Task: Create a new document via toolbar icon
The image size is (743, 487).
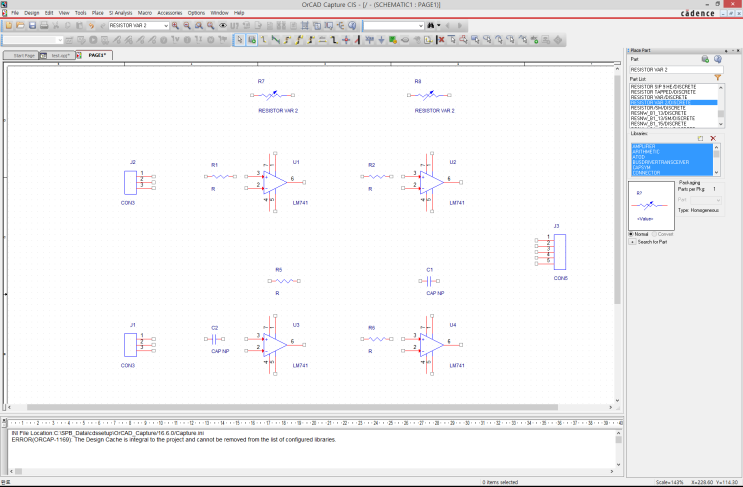Action: click(x=9, y=25)
